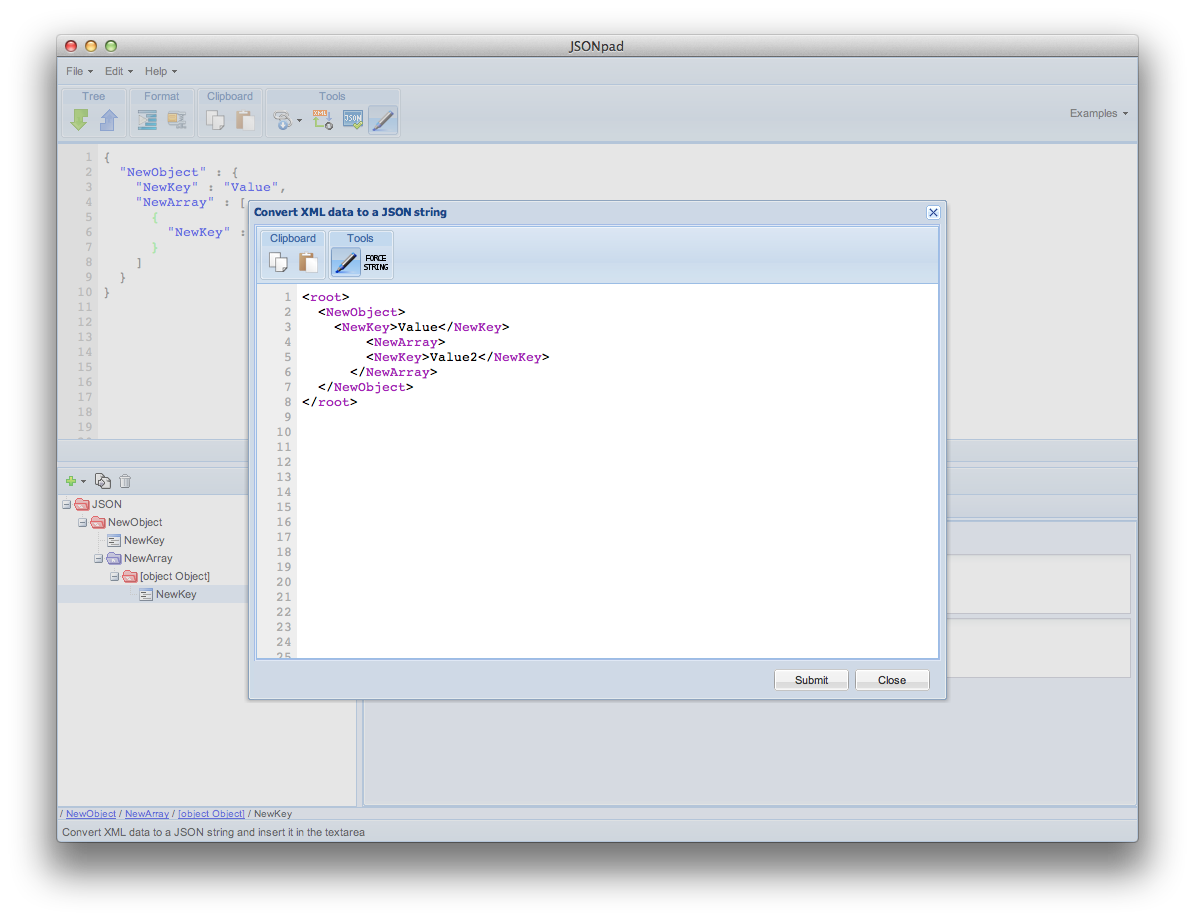This screenshot has height=921, width=1195.
Task: Click the Clipboard group label in the dialog
Action: (293, 238)
